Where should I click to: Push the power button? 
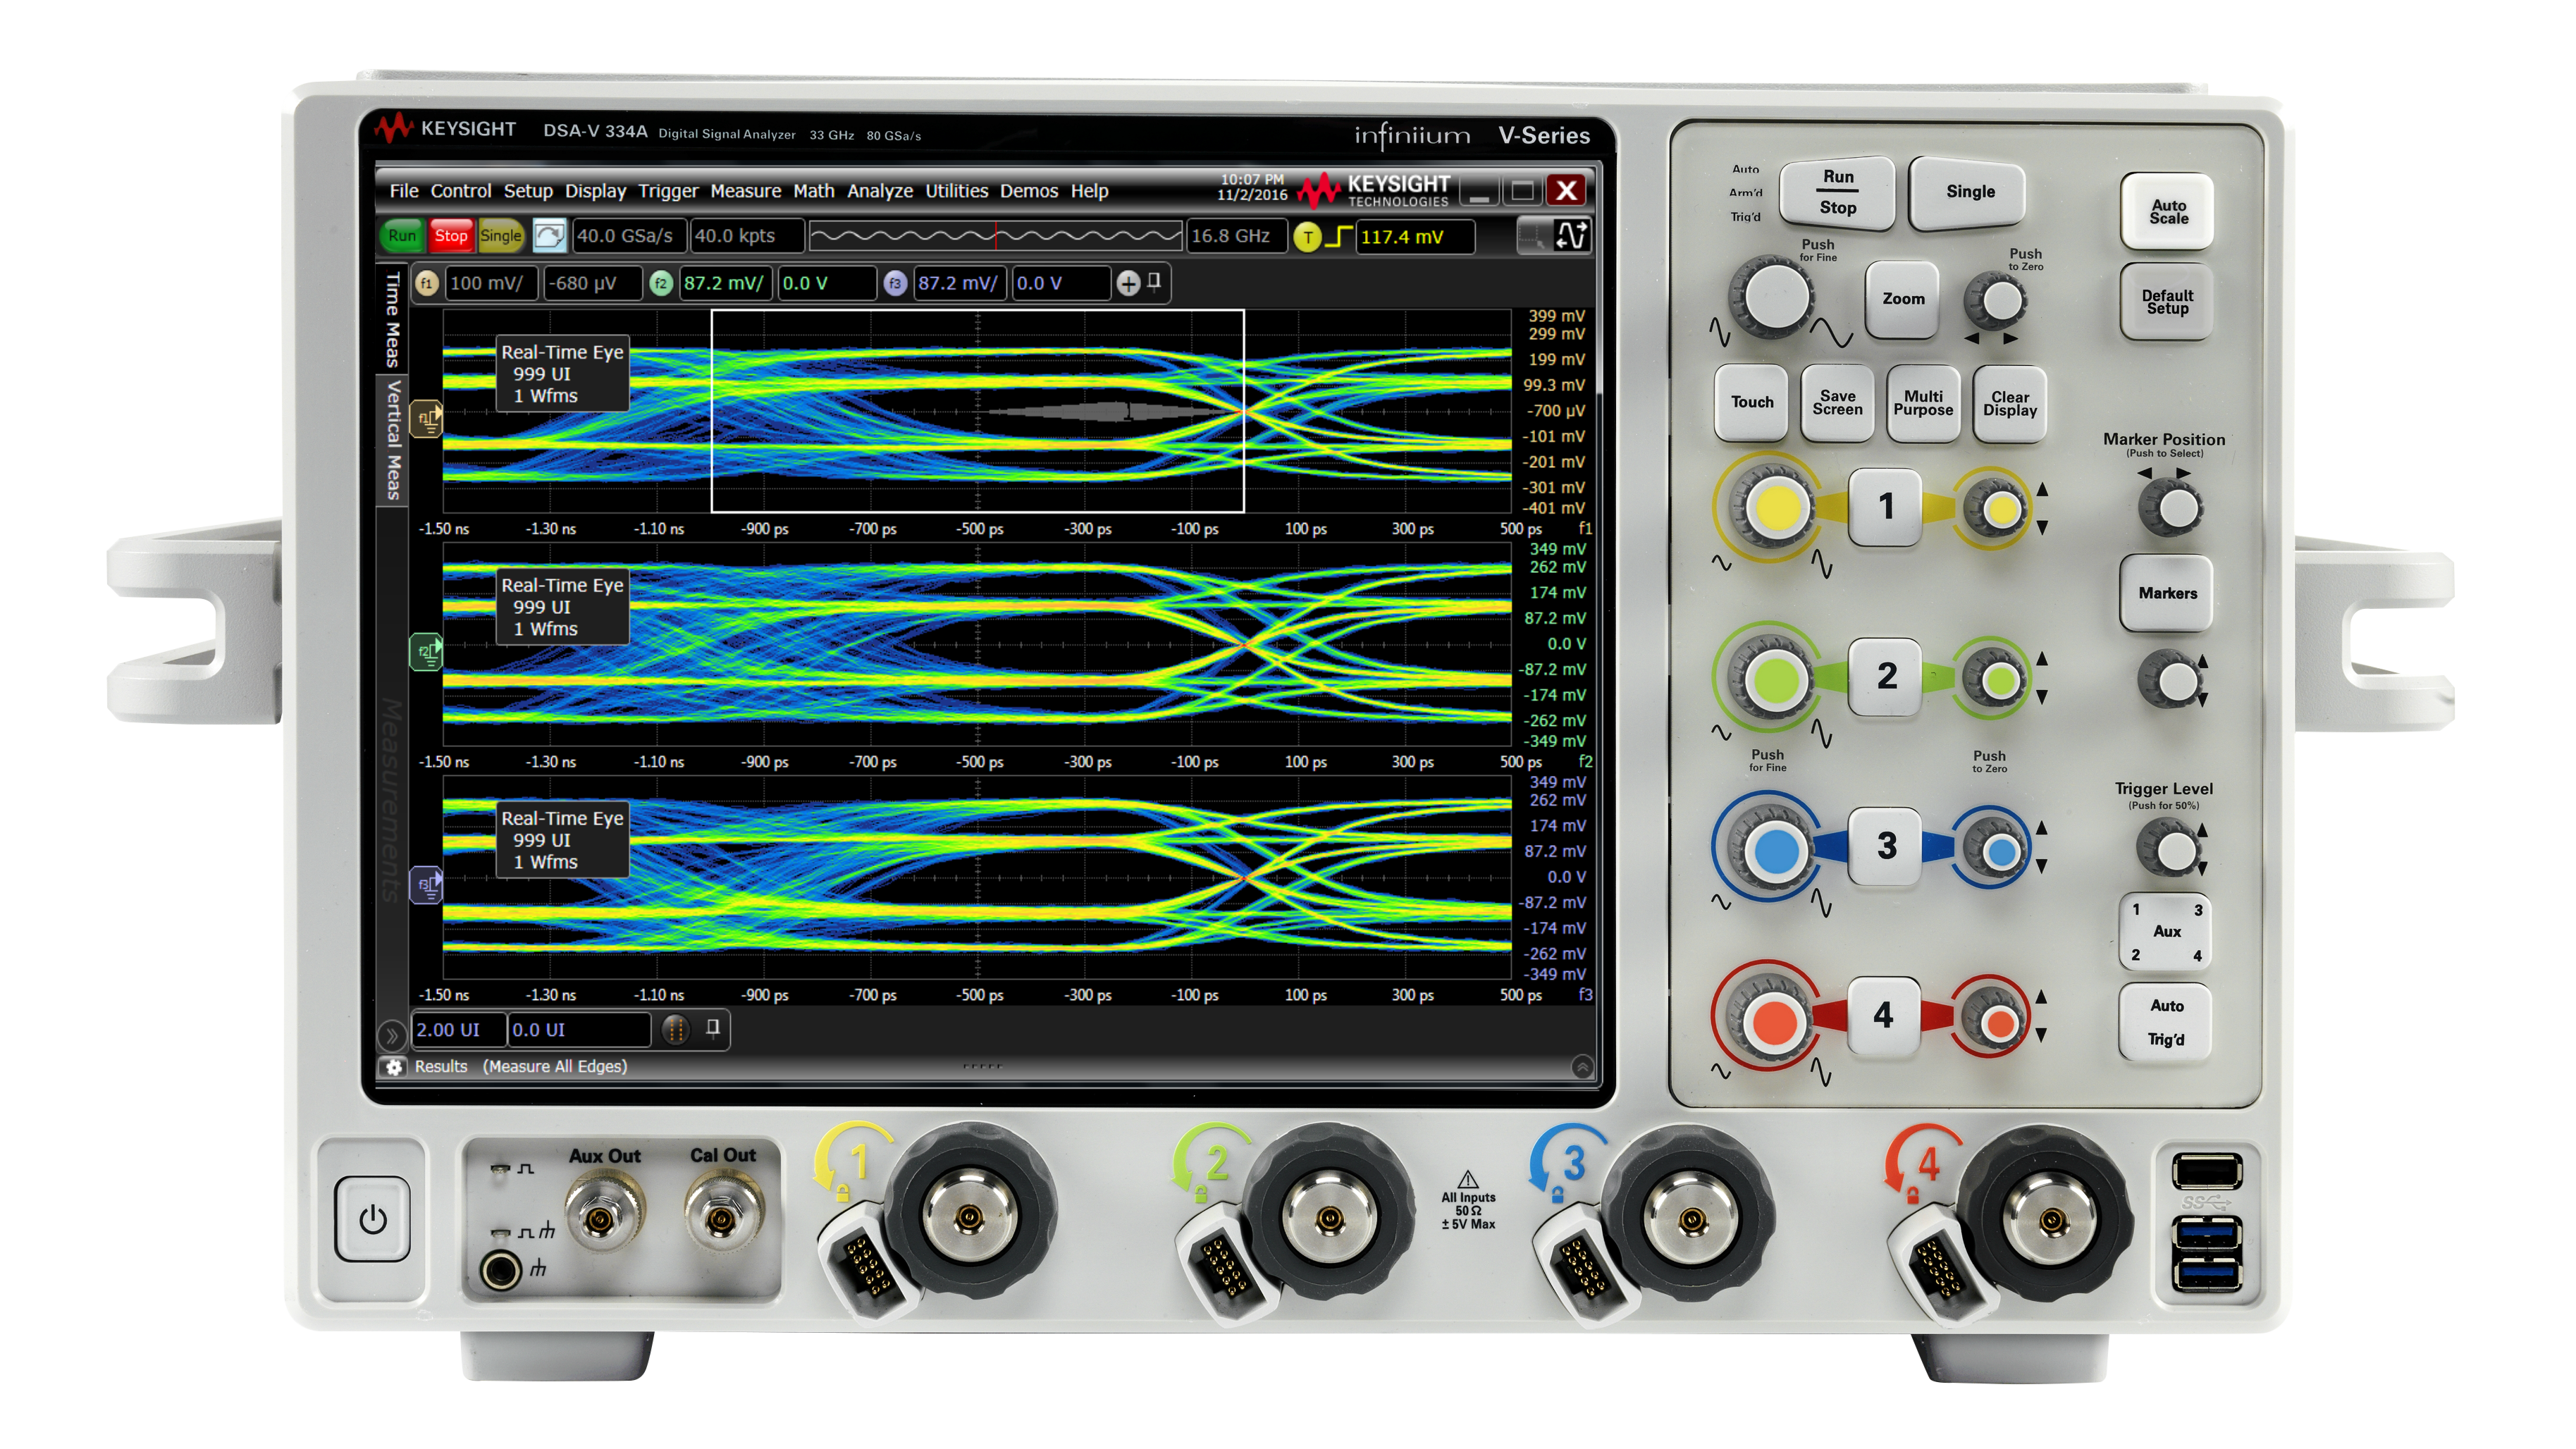[x=372, y=1219]
